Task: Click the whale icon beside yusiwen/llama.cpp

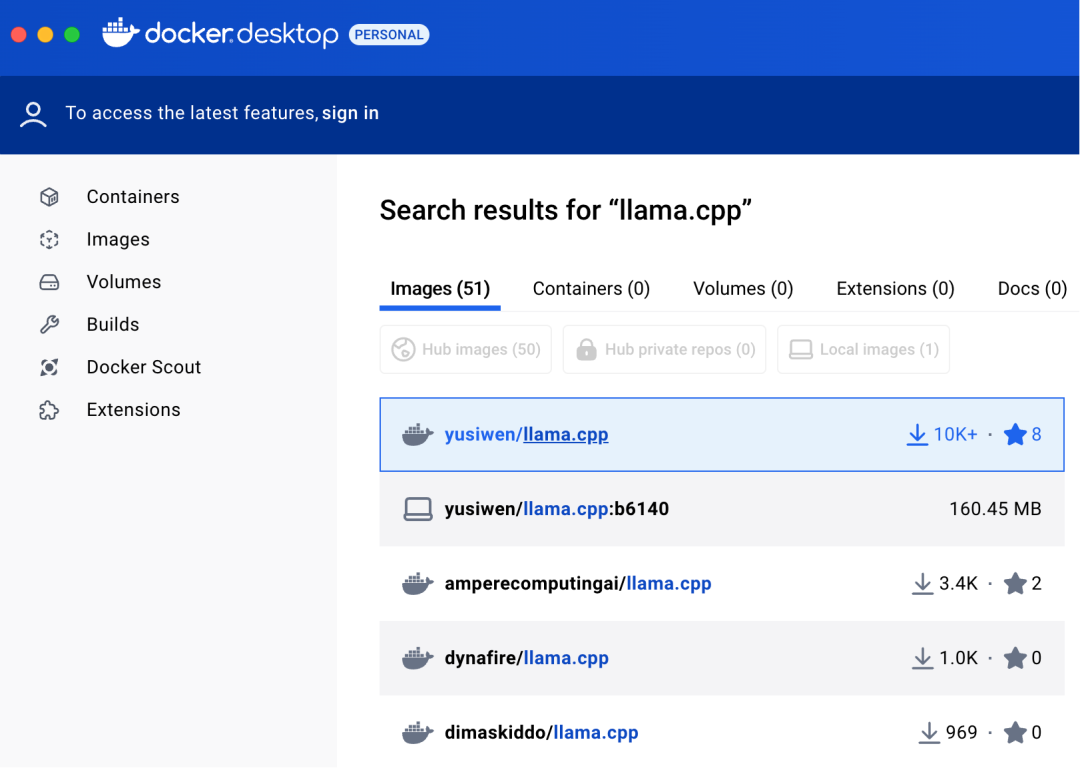Action: click(417, 435)
